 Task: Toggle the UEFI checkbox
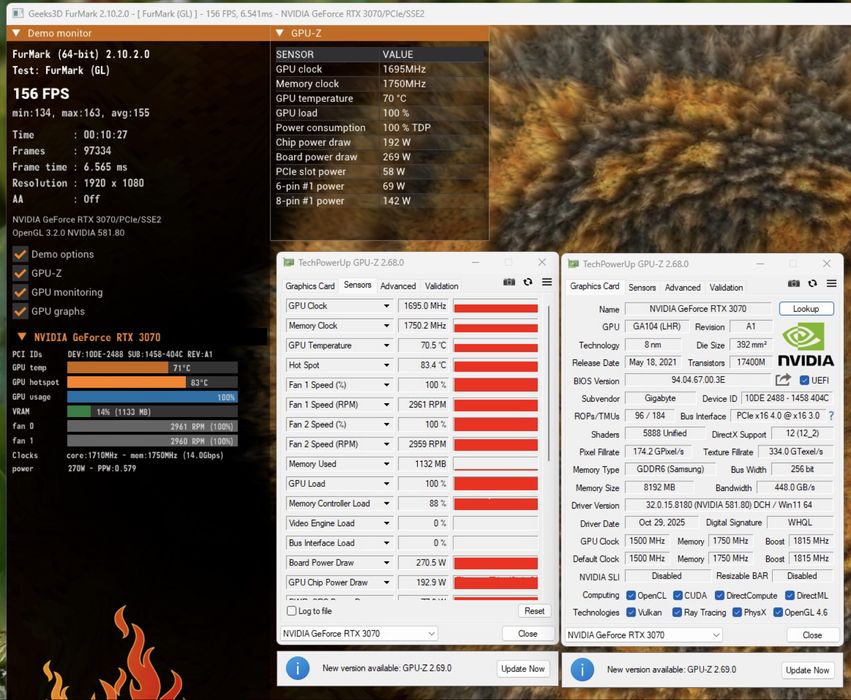click(804, 380)
